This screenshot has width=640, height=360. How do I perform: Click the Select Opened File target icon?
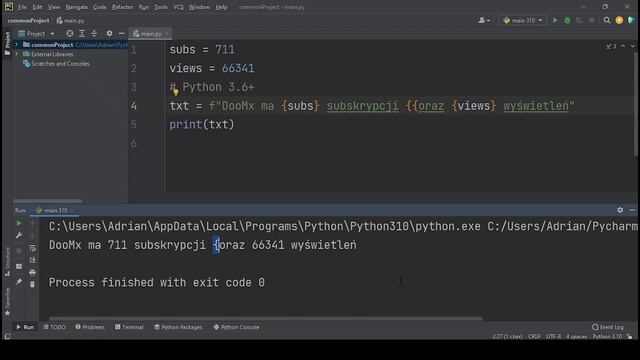point(70,33)
